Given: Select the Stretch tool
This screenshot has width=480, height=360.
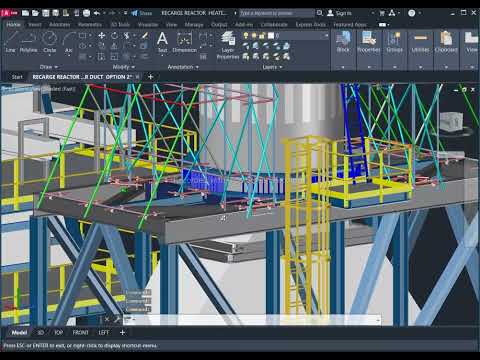Looking at the screenshot, I should [x=102, y=57].
